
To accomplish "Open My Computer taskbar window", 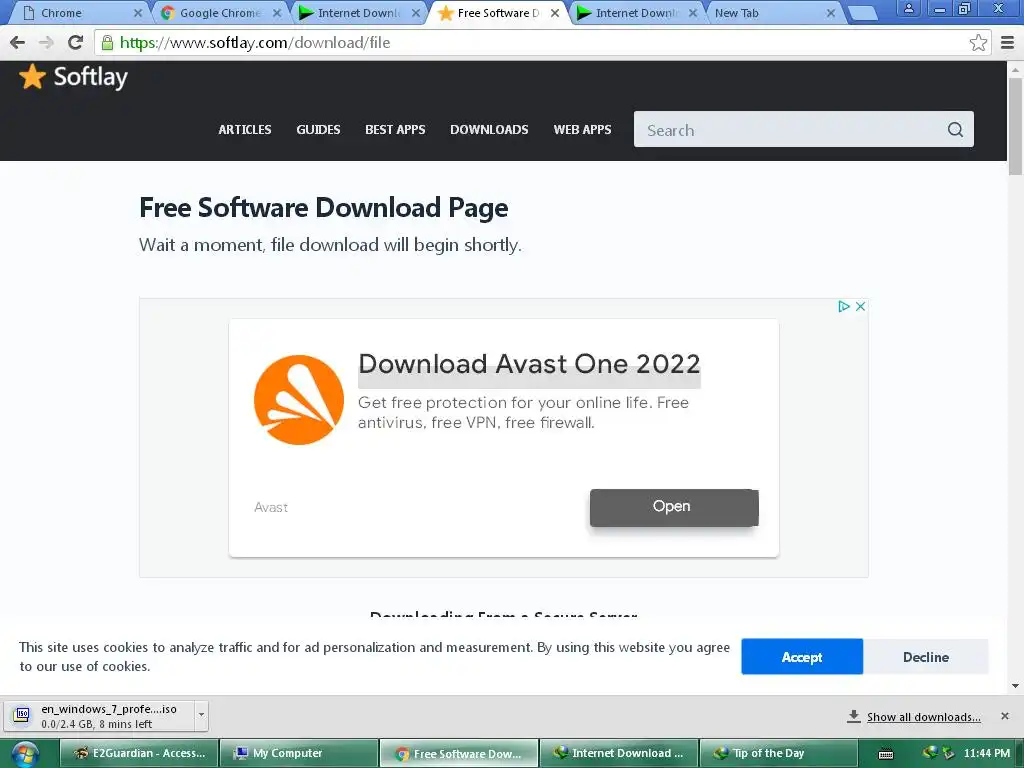I will coord(298,753).
